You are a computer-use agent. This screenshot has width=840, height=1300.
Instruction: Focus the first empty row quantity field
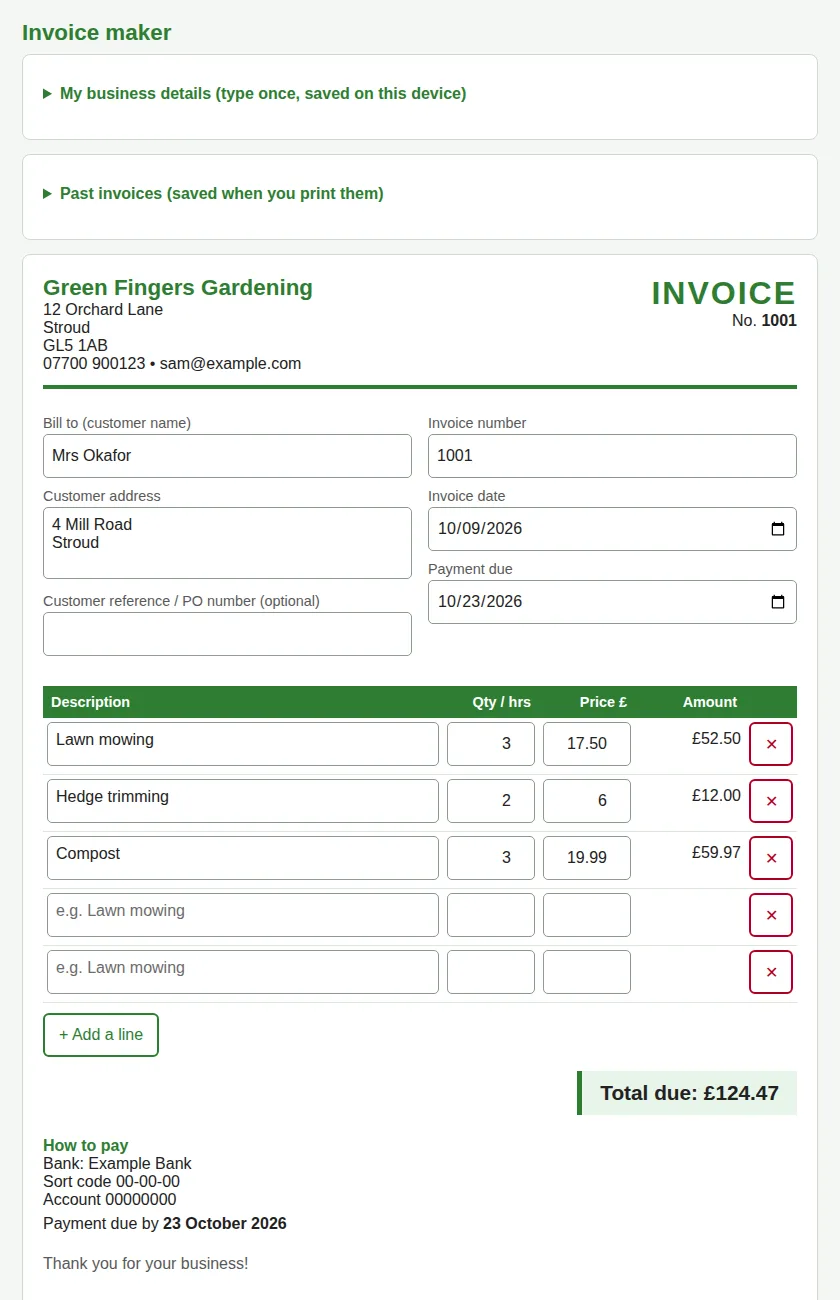tap(491, 915)
